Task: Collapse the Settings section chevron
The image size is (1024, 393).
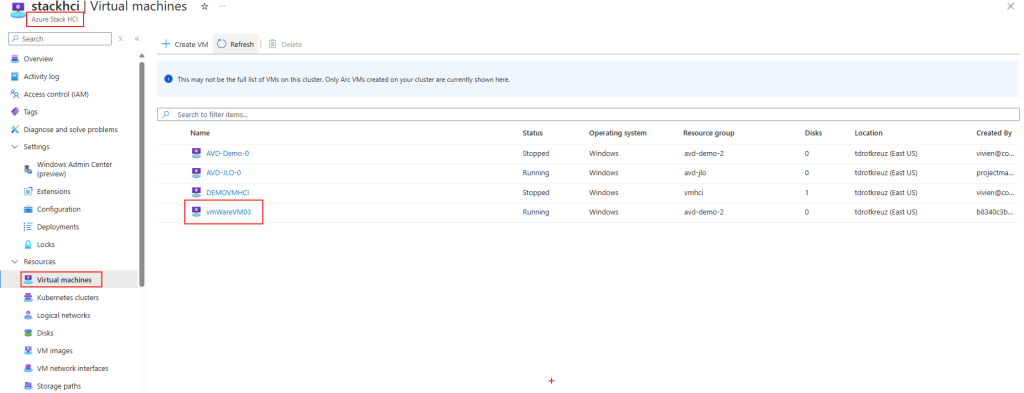Action: [15, 147]
